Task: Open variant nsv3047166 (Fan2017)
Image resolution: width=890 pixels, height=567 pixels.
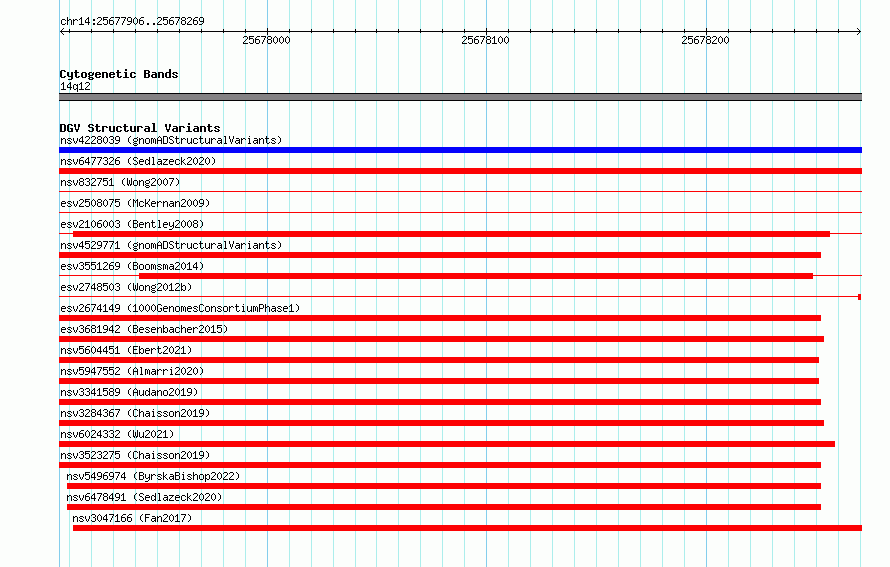Action: 132,518
